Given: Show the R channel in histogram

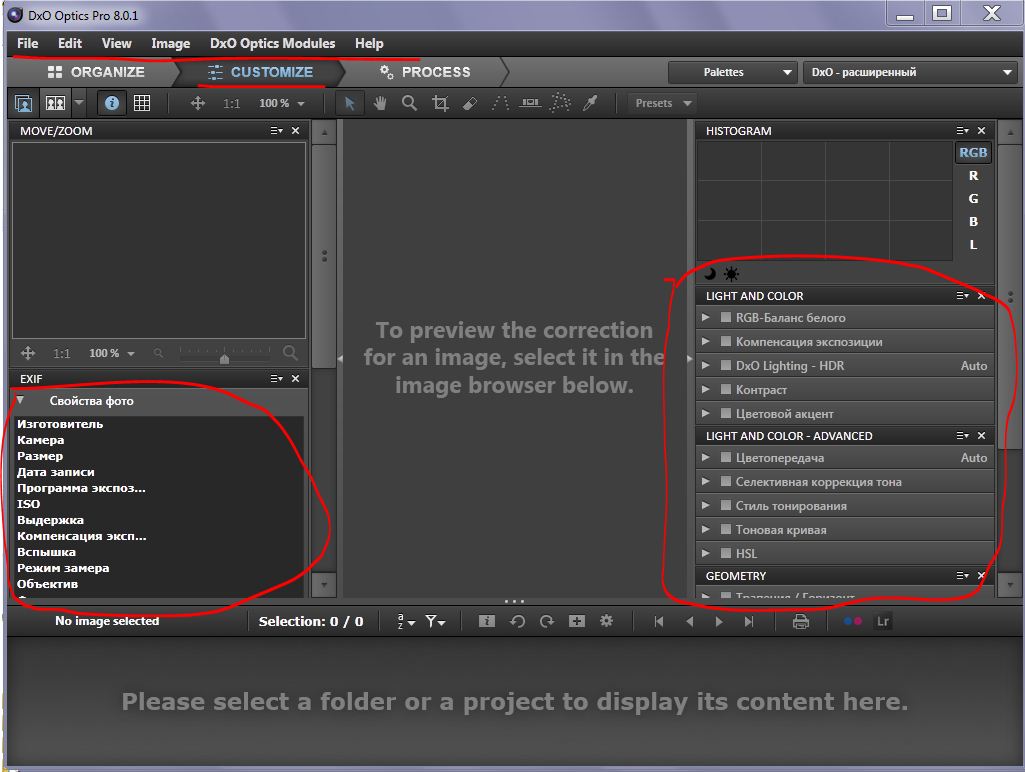Looking at the screenshot, I should pos(973,176).
